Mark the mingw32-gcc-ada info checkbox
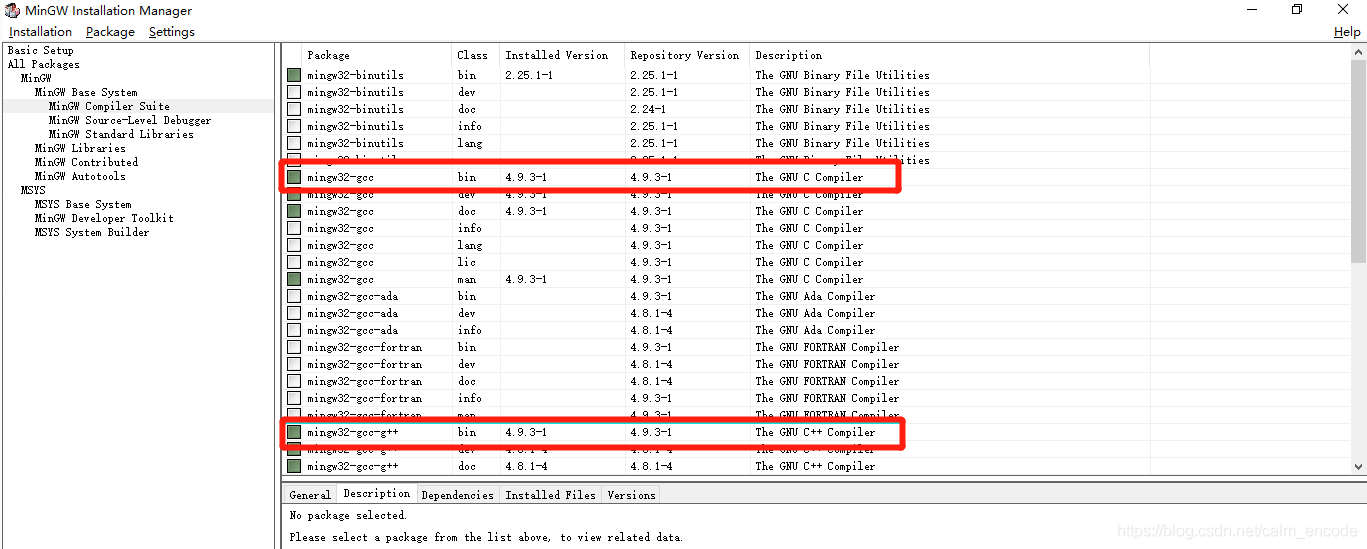 [294, 330]
